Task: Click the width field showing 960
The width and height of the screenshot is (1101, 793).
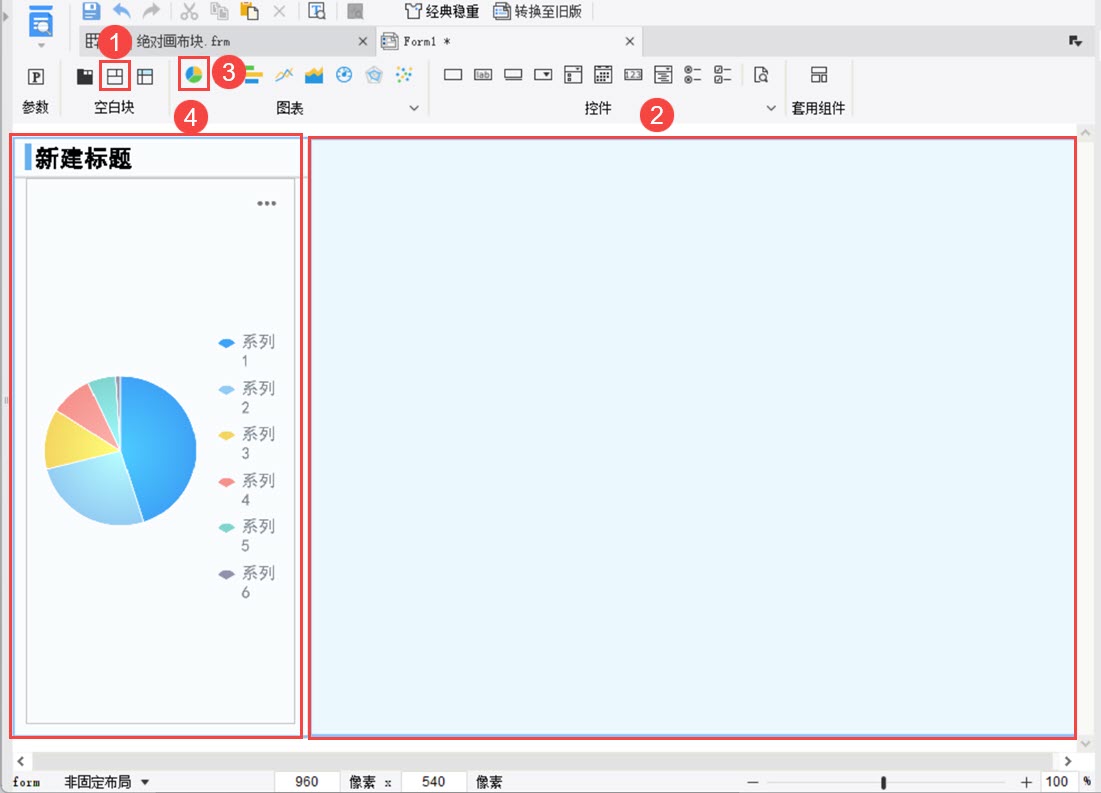Action: click(306, 782)
